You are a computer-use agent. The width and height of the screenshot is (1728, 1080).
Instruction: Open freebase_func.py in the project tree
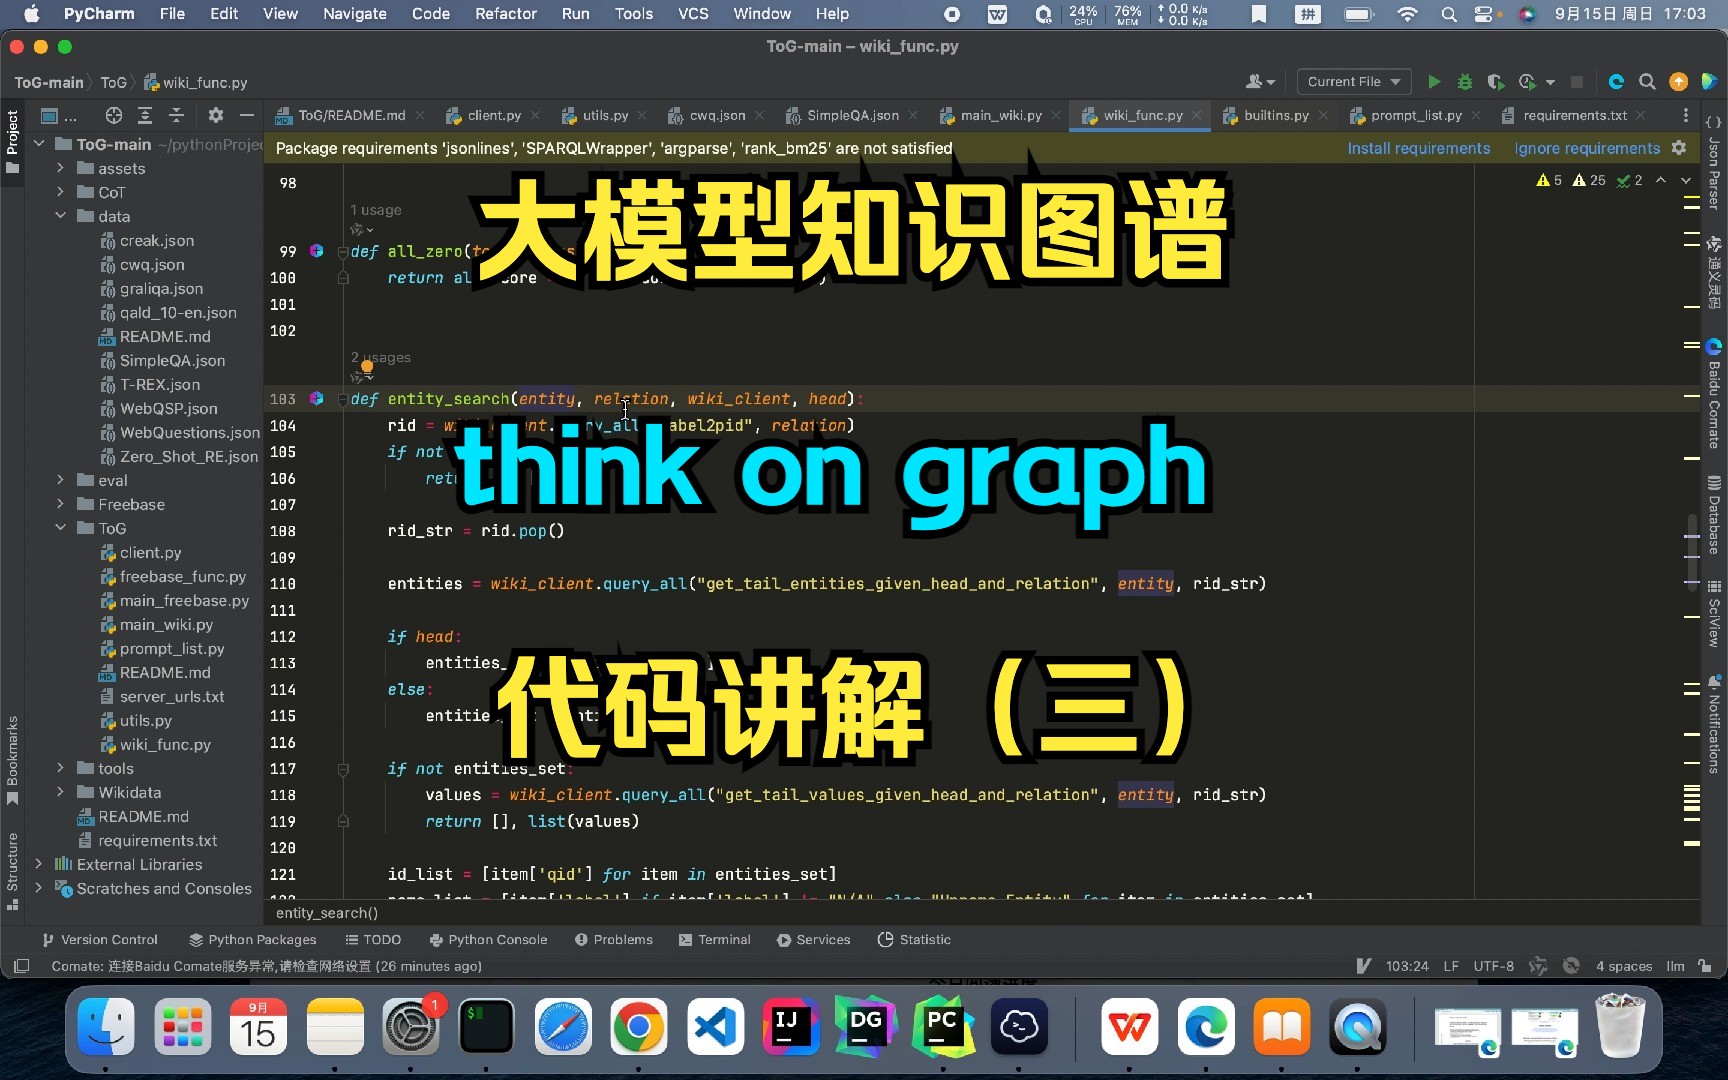183,576
